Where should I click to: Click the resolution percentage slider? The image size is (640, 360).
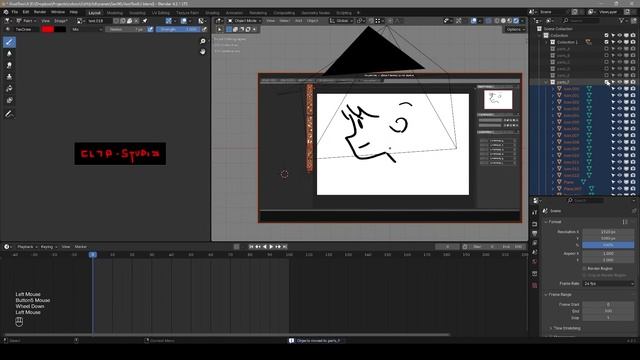point(608,245)
